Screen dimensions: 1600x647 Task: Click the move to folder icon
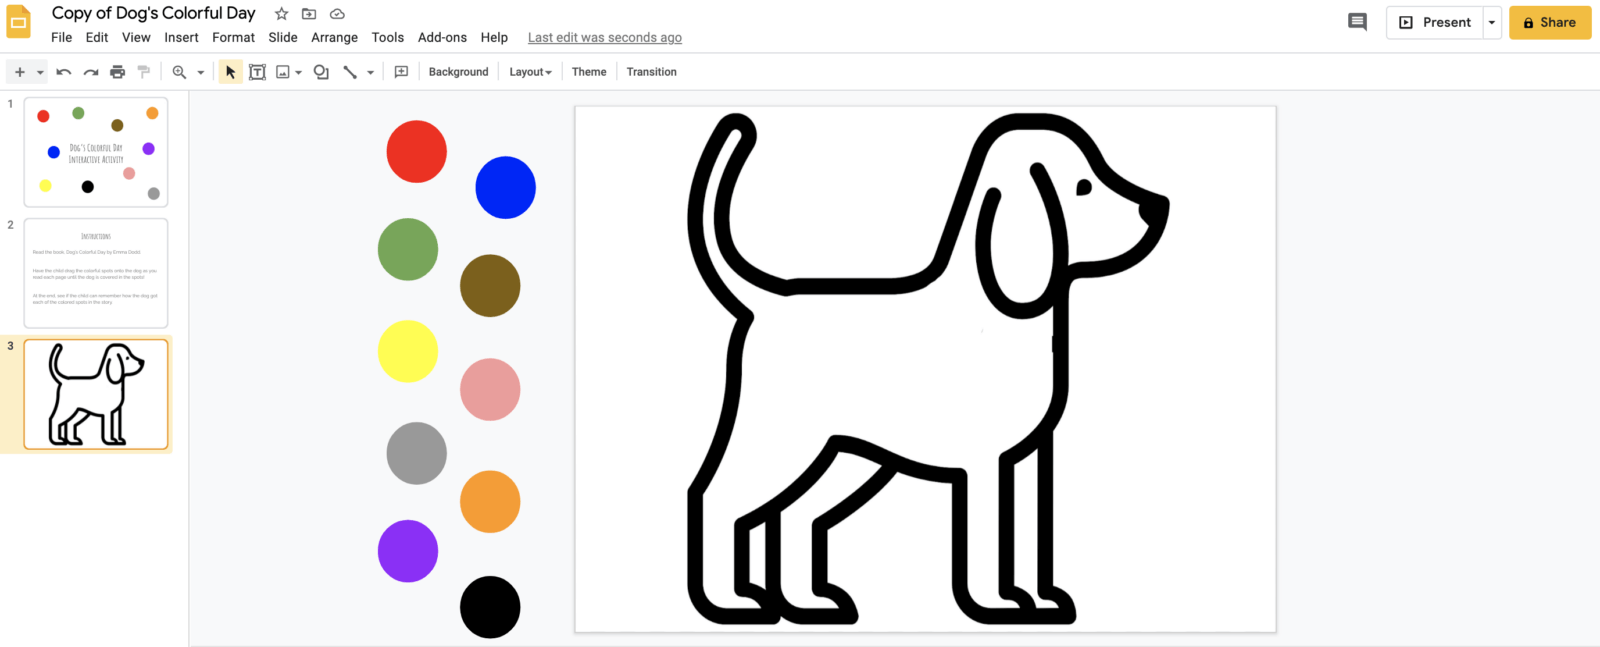(309, 14)
